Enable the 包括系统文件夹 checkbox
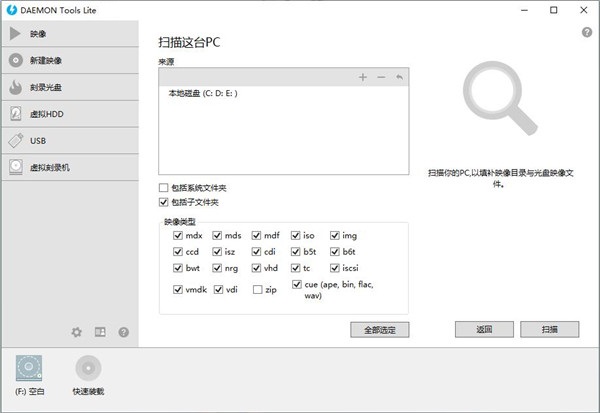This screenshot has height=413, width=600. click(164, 188)
